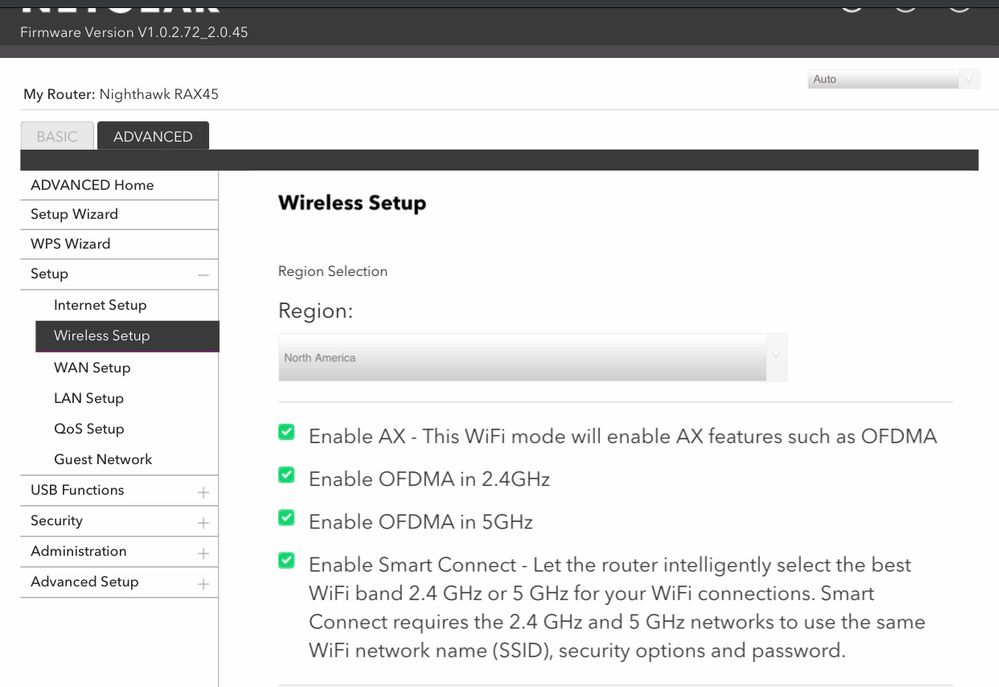Go to Internet Setup
The height and width of the screenshot is (687, 999).
click(x=100, y=305)
